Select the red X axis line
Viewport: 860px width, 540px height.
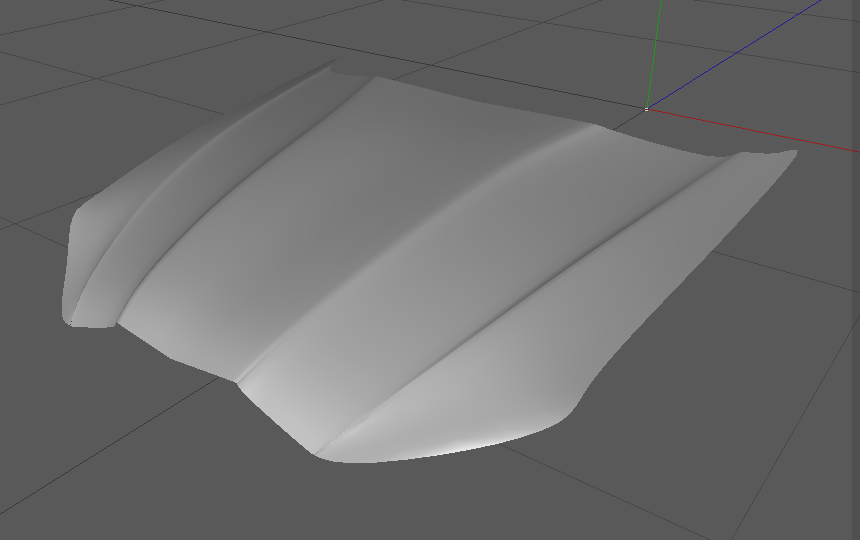[x=752, y=130]
